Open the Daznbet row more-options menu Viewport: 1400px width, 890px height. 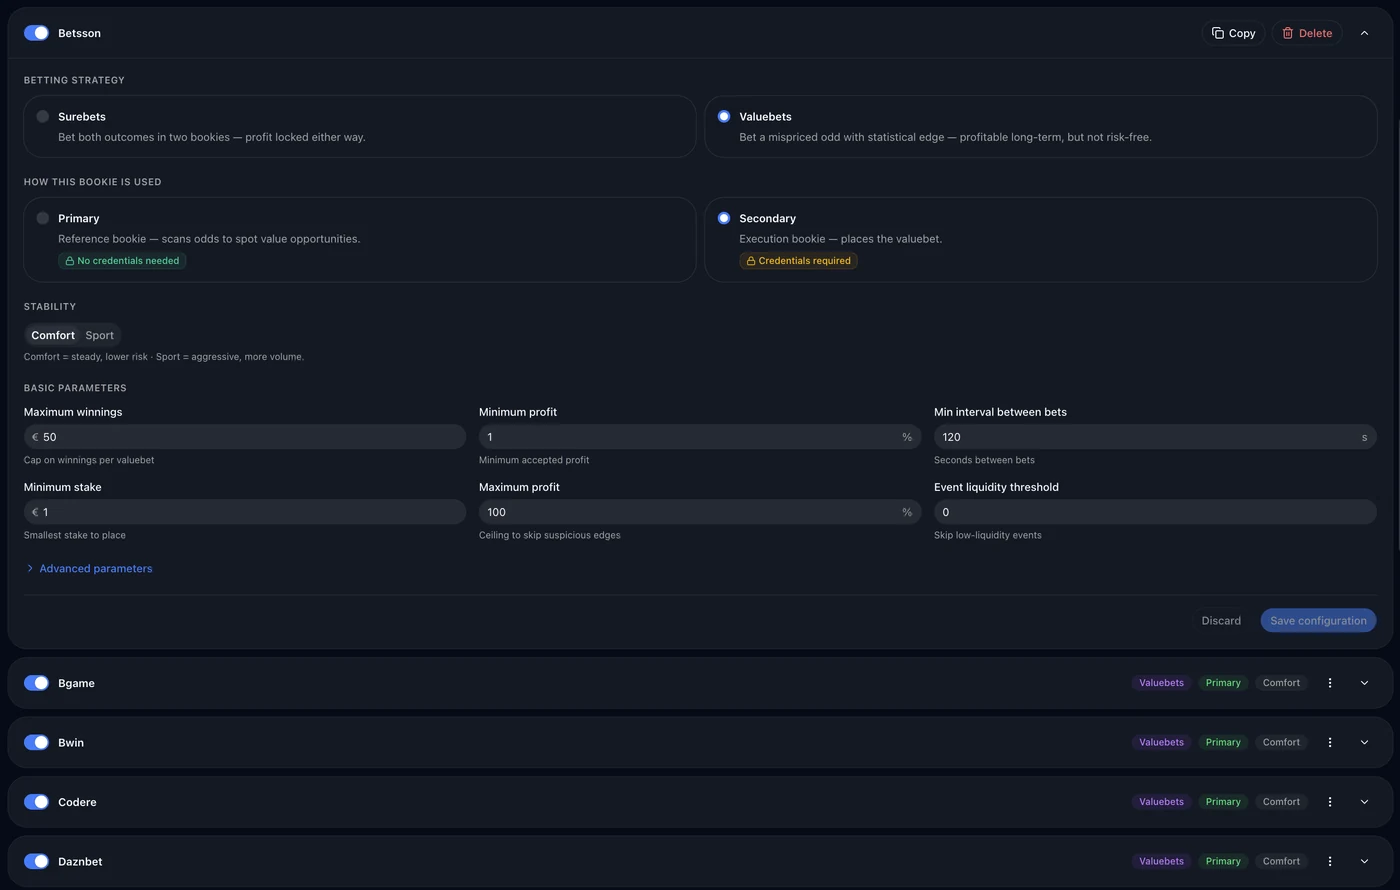click(1330, 861)
